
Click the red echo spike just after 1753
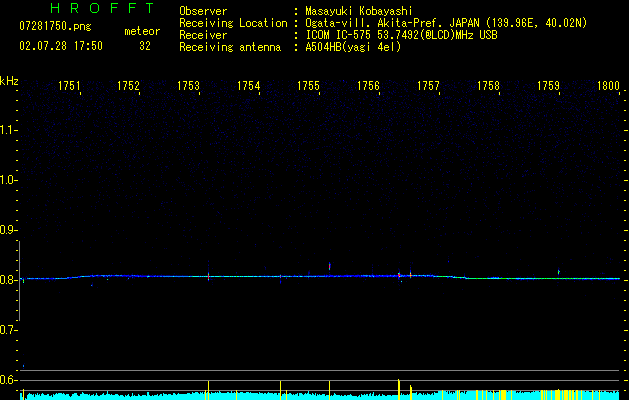pyautogui.click(x=209, y=276)
